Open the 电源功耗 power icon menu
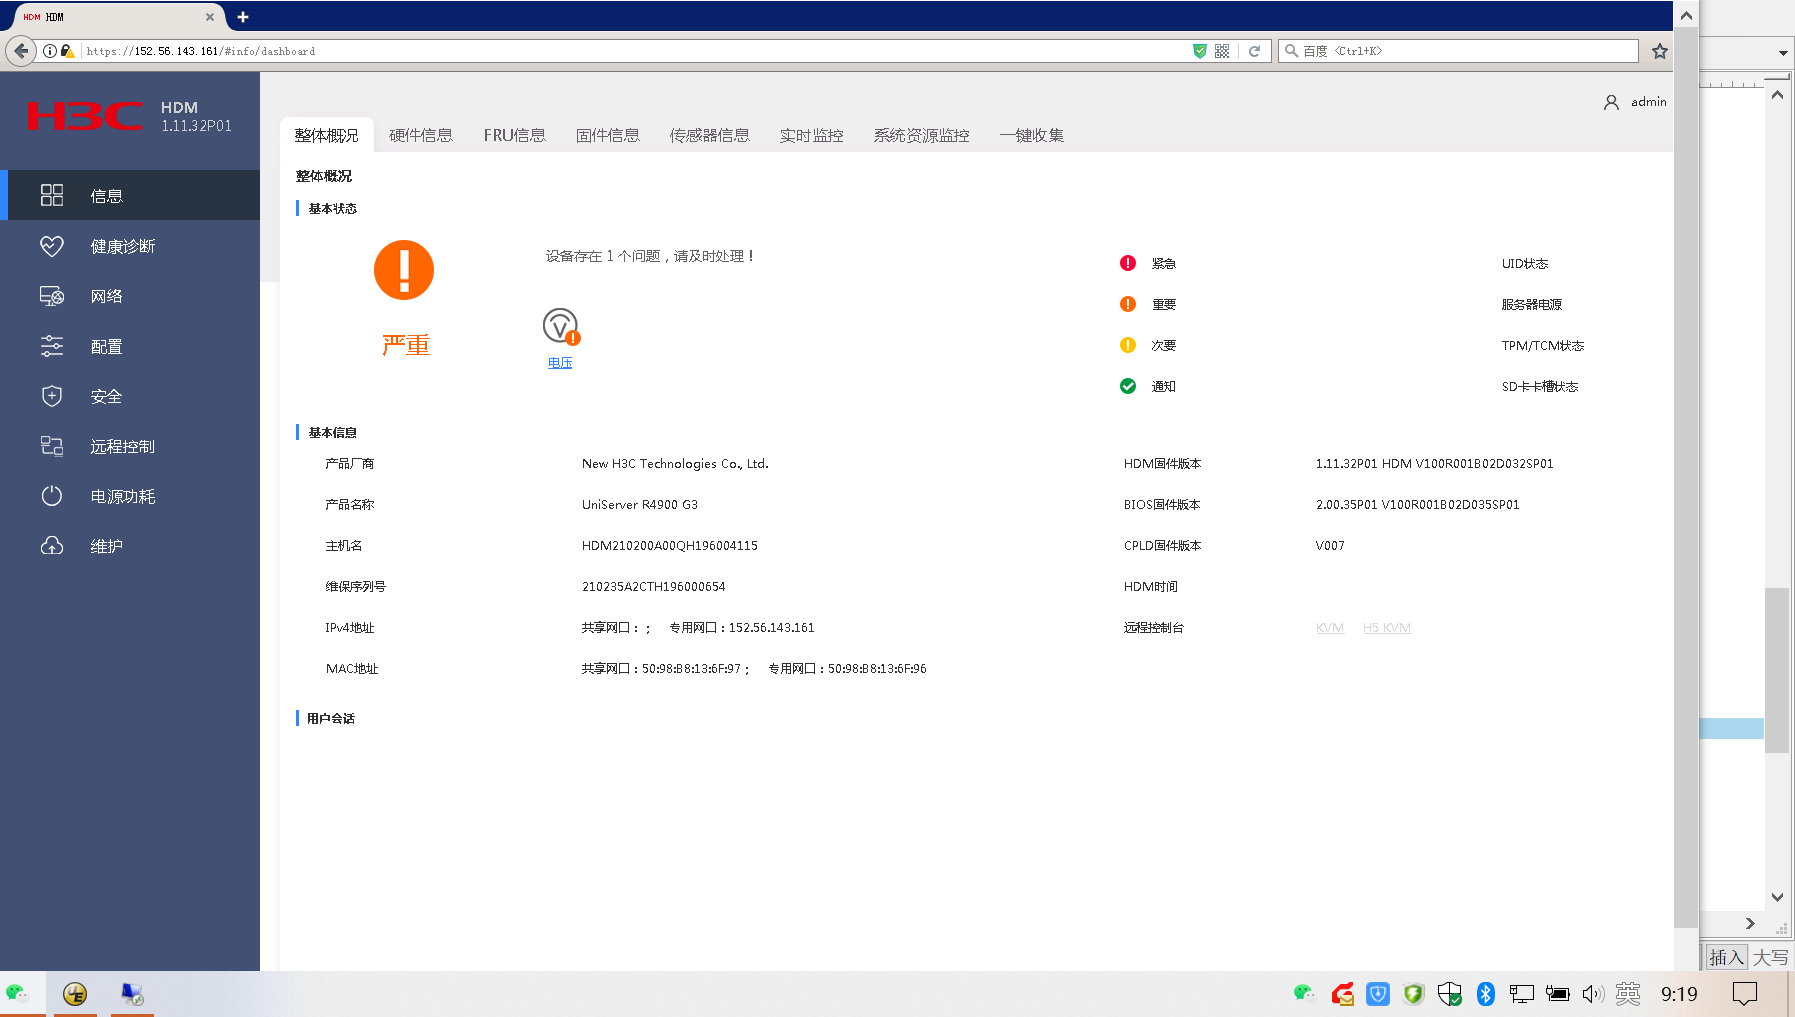The image size is (1795, 1017). (52, 496)
